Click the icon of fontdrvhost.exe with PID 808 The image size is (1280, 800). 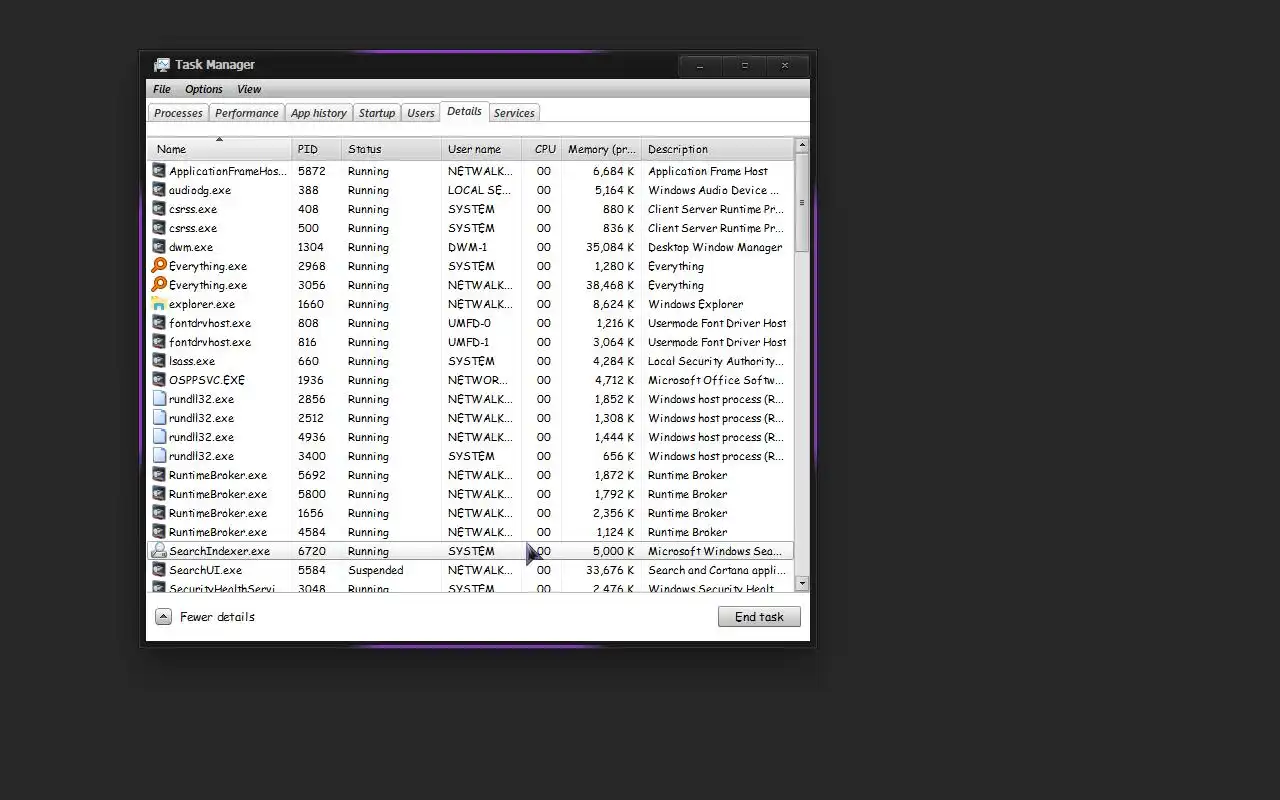pos(158,323)
